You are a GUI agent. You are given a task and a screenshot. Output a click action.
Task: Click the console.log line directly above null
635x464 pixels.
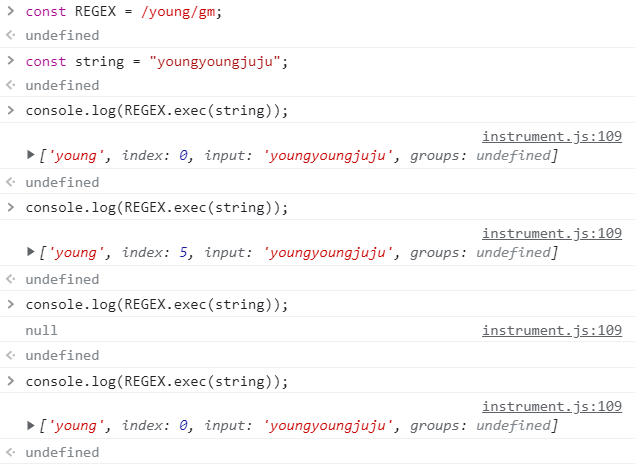(157, 304)
